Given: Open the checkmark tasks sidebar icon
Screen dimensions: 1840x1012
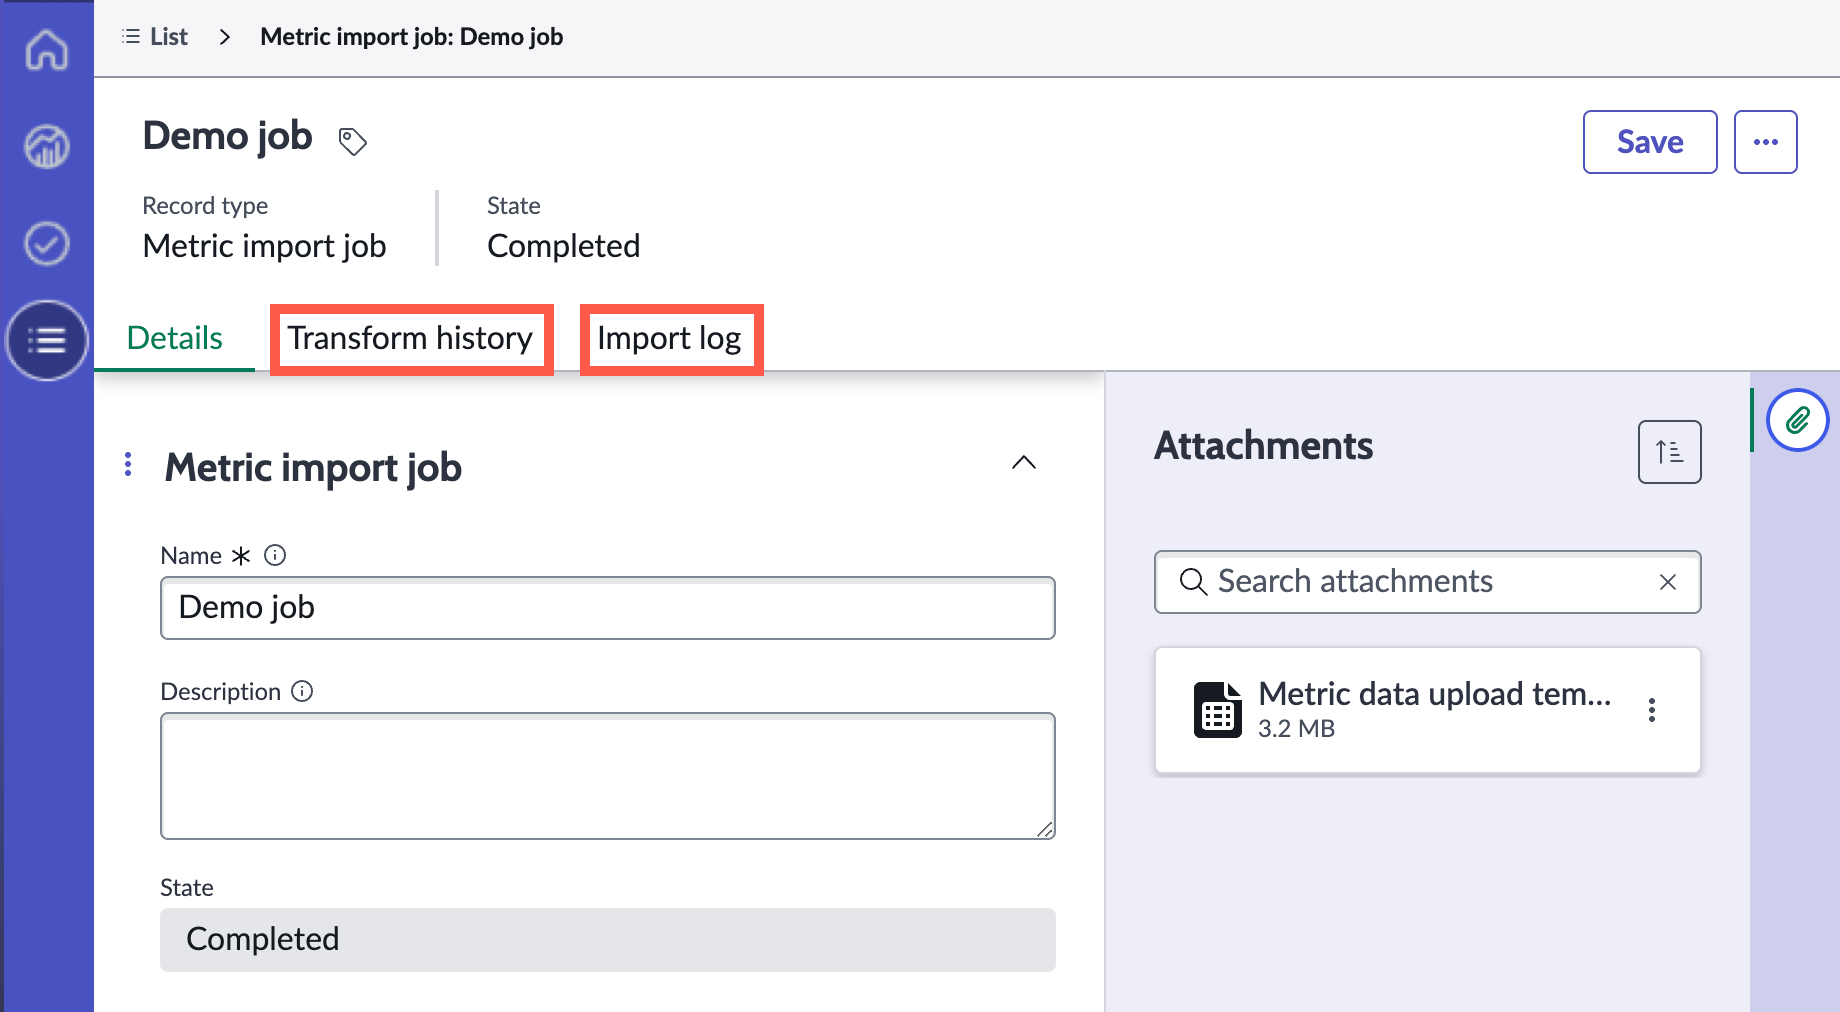Looking at the screenshot, I should (46, 243).
